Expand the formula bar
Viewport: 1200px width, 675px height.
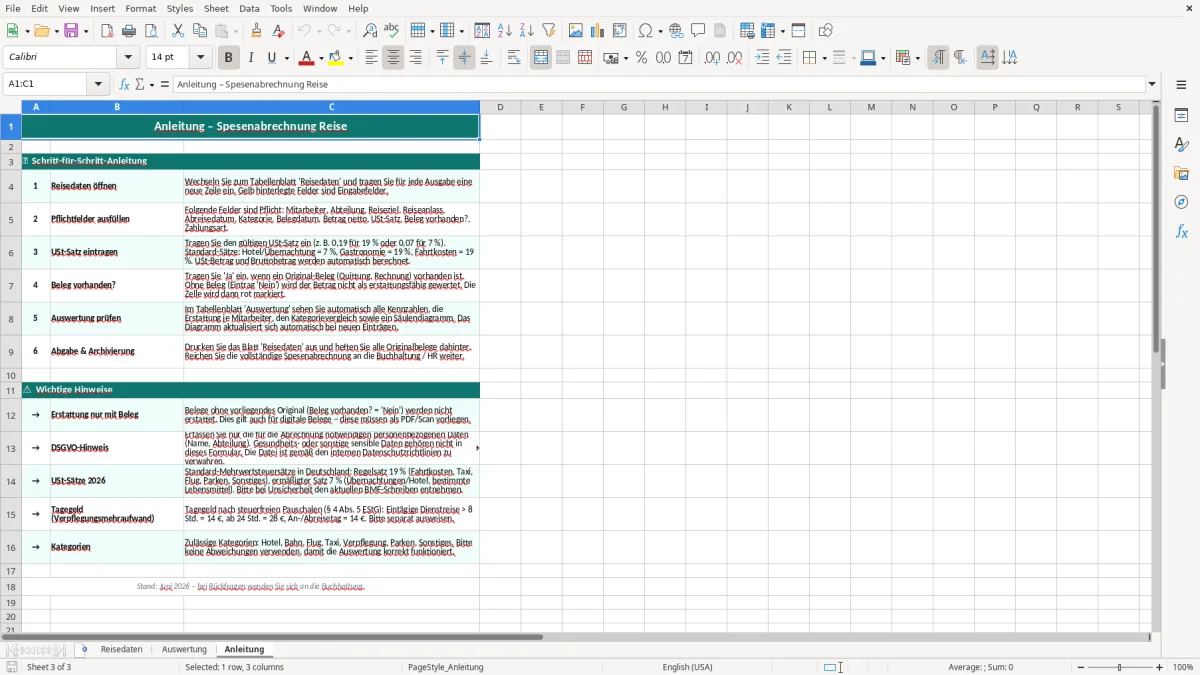[1153, 85]
